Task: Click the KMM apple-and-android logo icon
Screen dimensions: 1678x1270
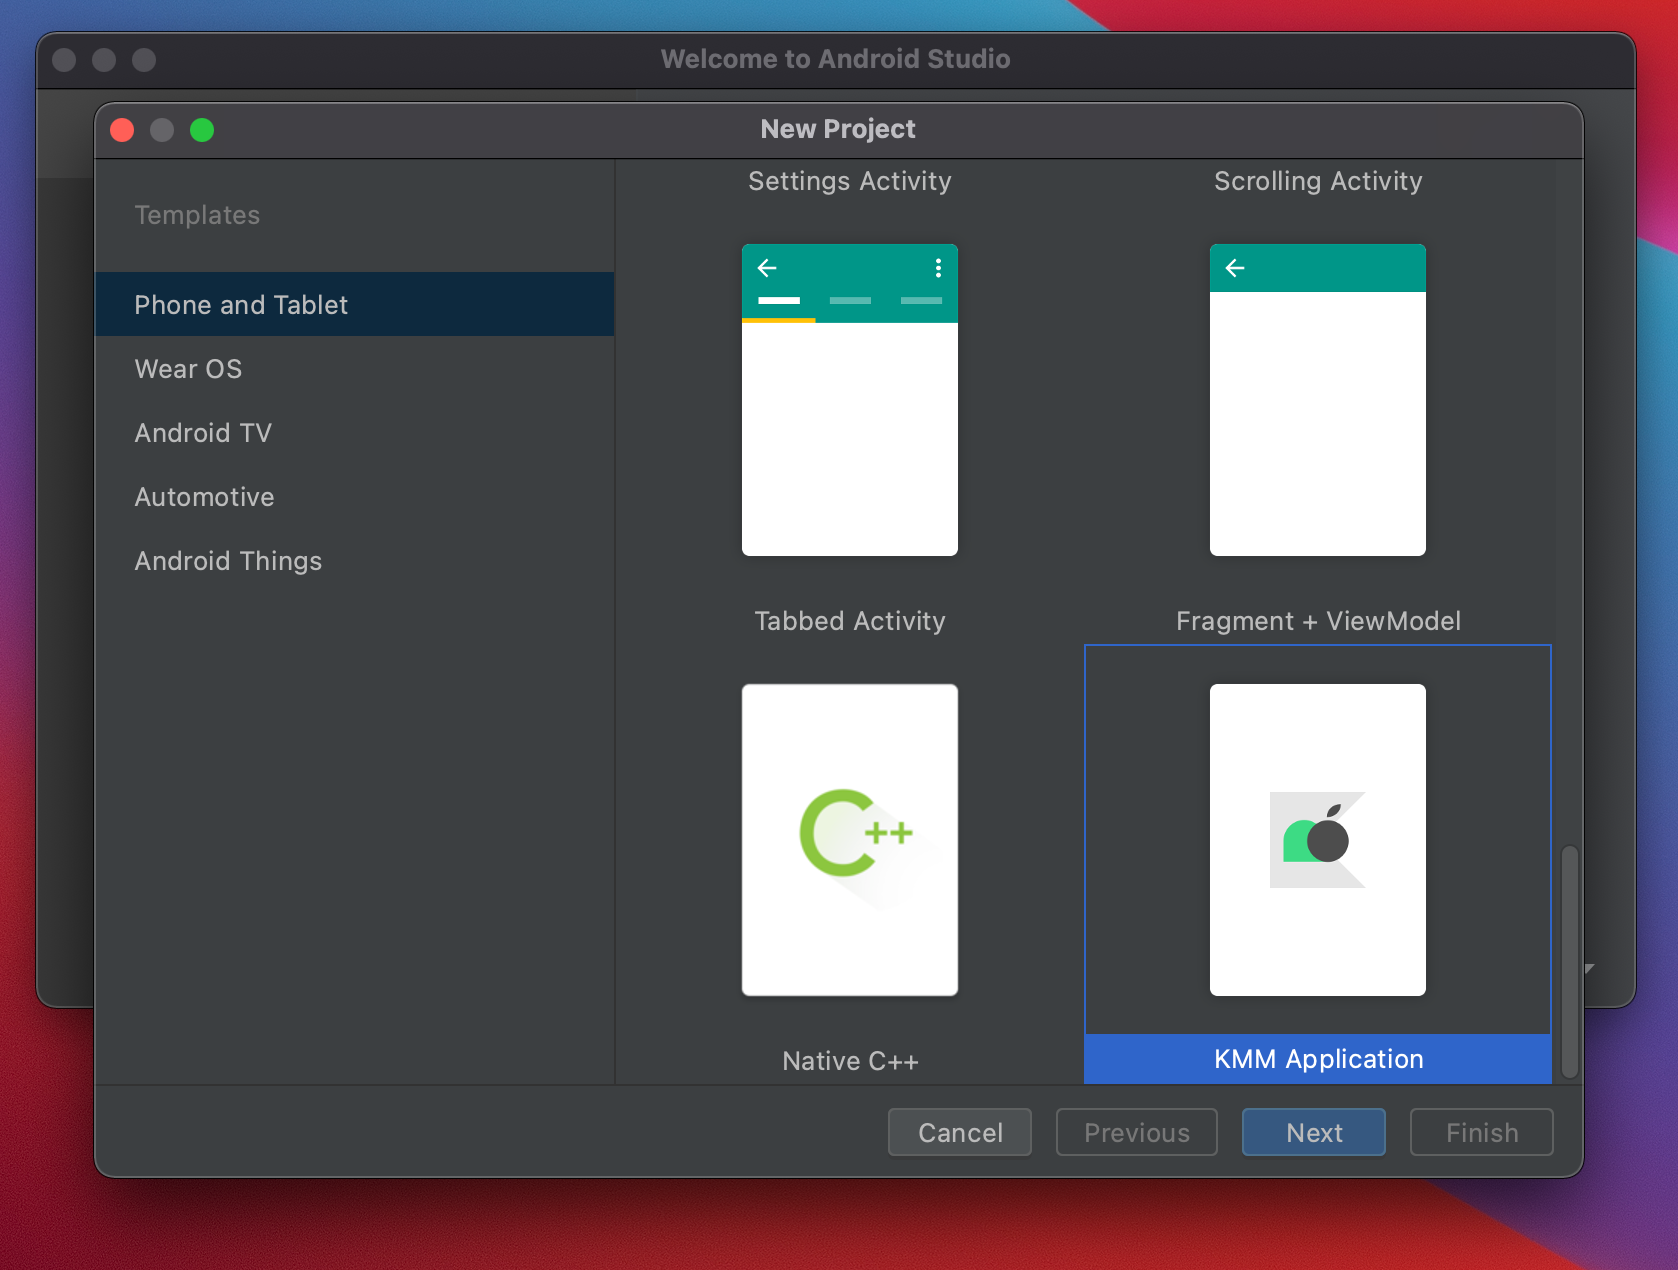Action: pos(1317,840)
